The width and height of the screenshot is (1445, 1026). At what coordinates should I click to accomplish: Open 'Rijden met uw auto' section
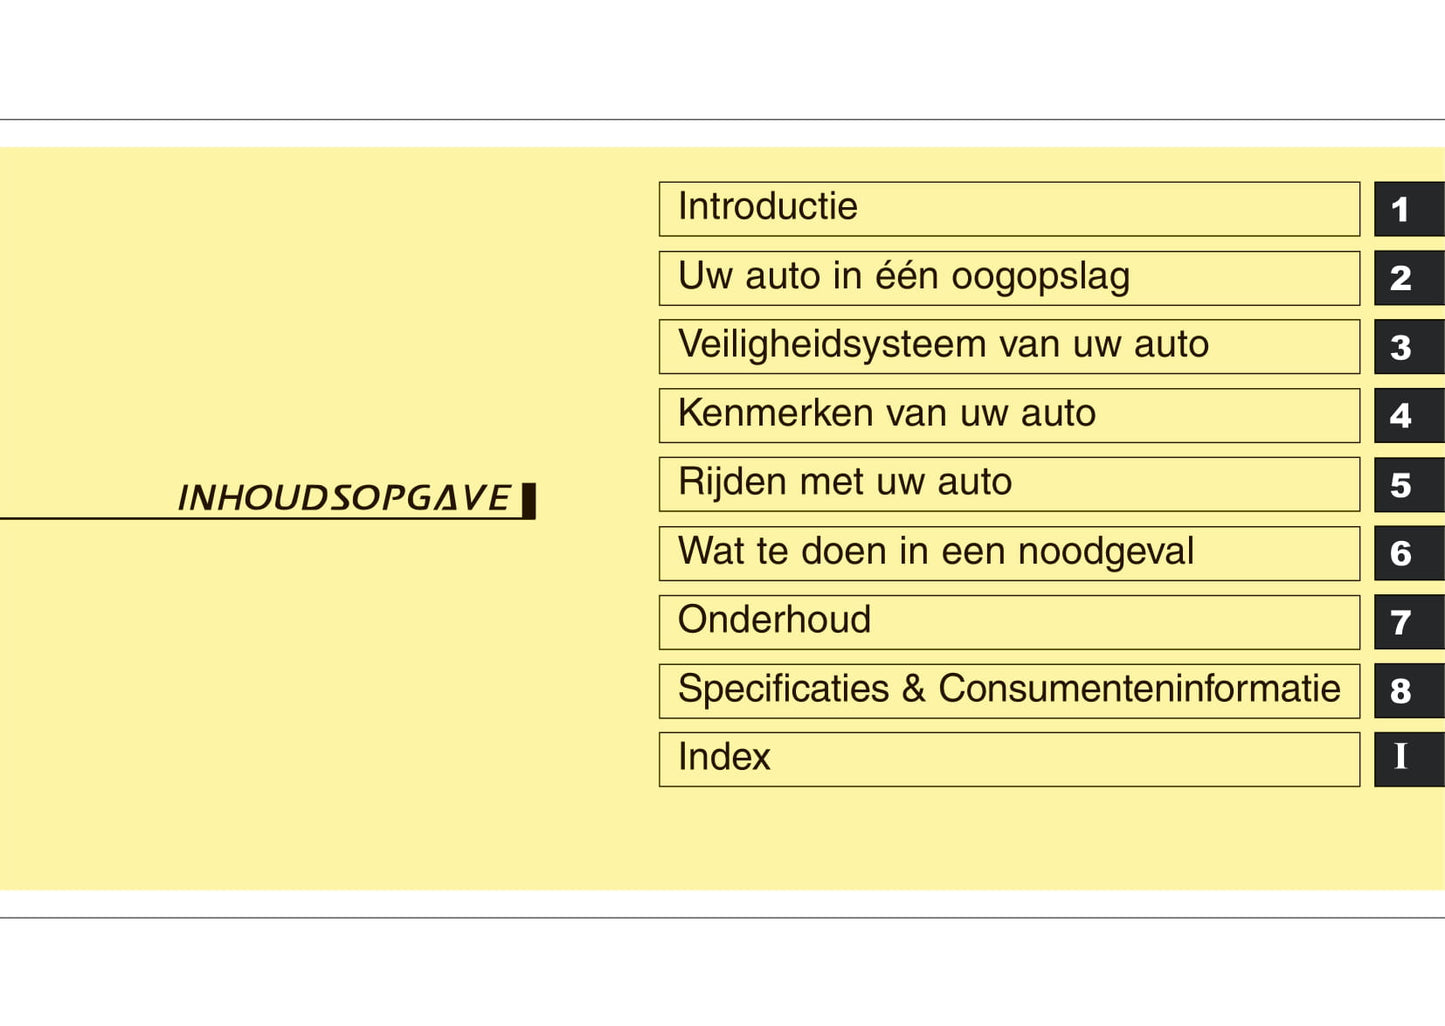(x=1008, y=484)
